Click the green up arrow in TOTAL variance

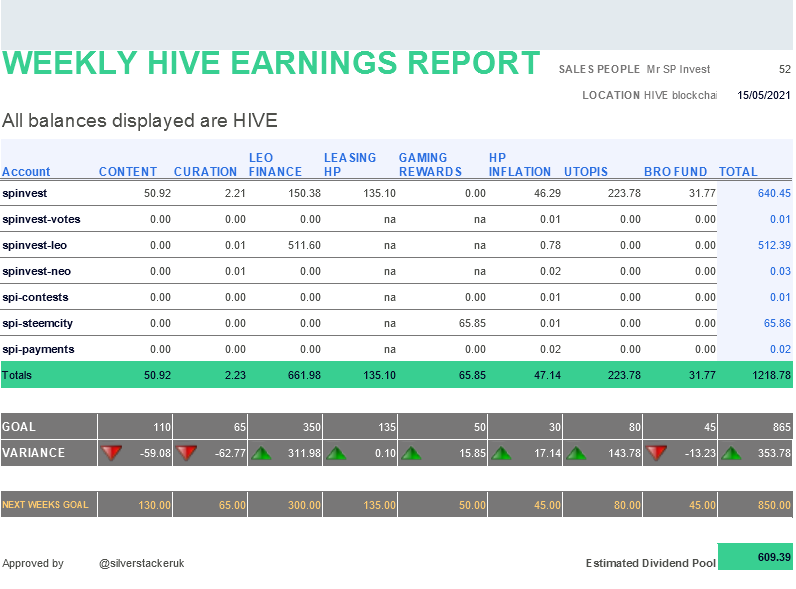731,453
